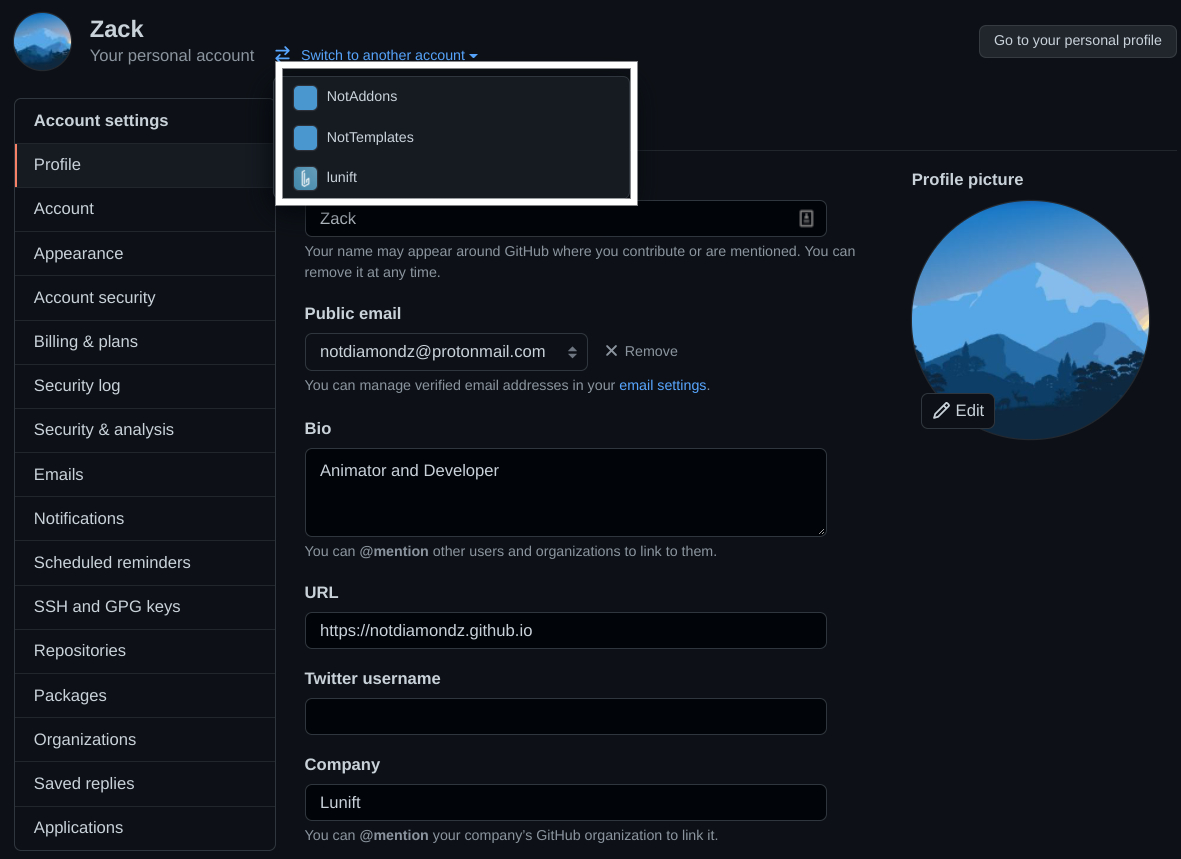Screen dimensions: 1181x859
Task: Open Saved replies
Action: [x=145, y=783]
